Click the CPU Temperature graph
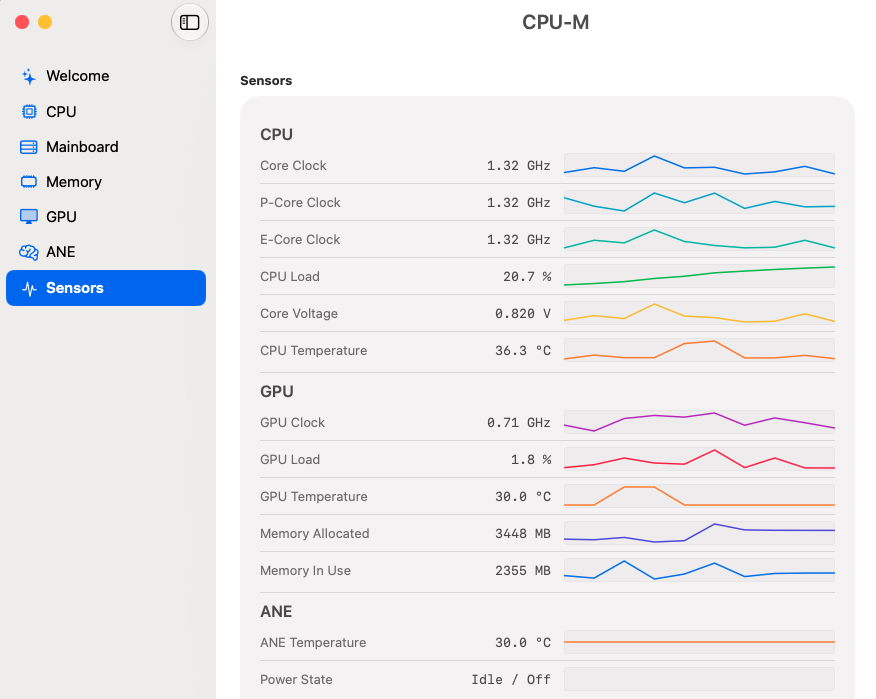The height and width of the screenshot is (699, 876). coord(699,350)
